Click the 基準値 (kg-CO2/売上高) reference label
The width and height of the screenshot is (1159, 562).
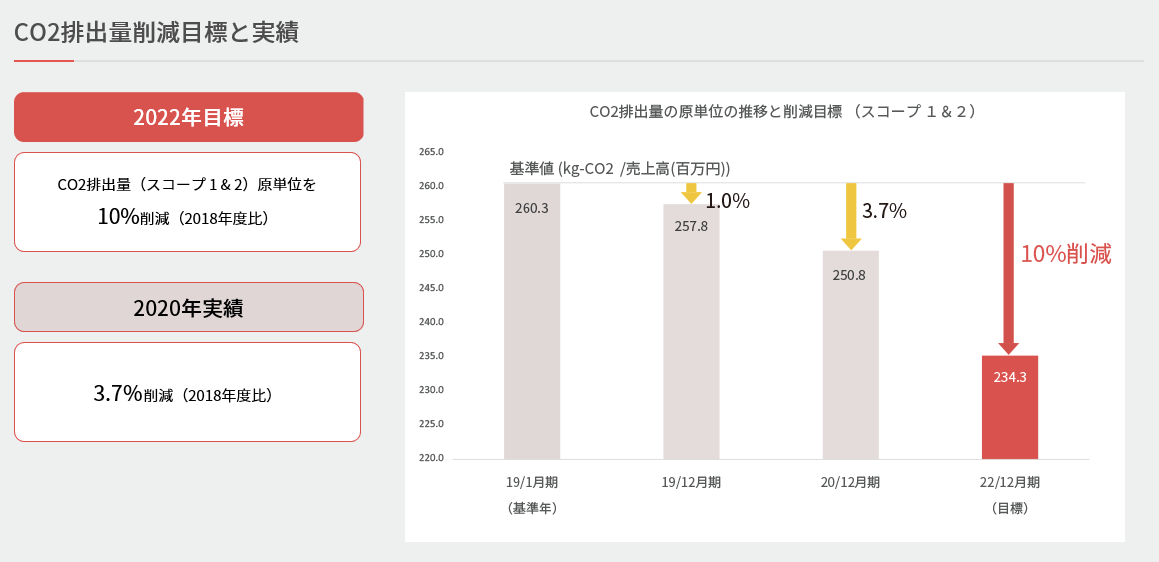tap(619, 168)
